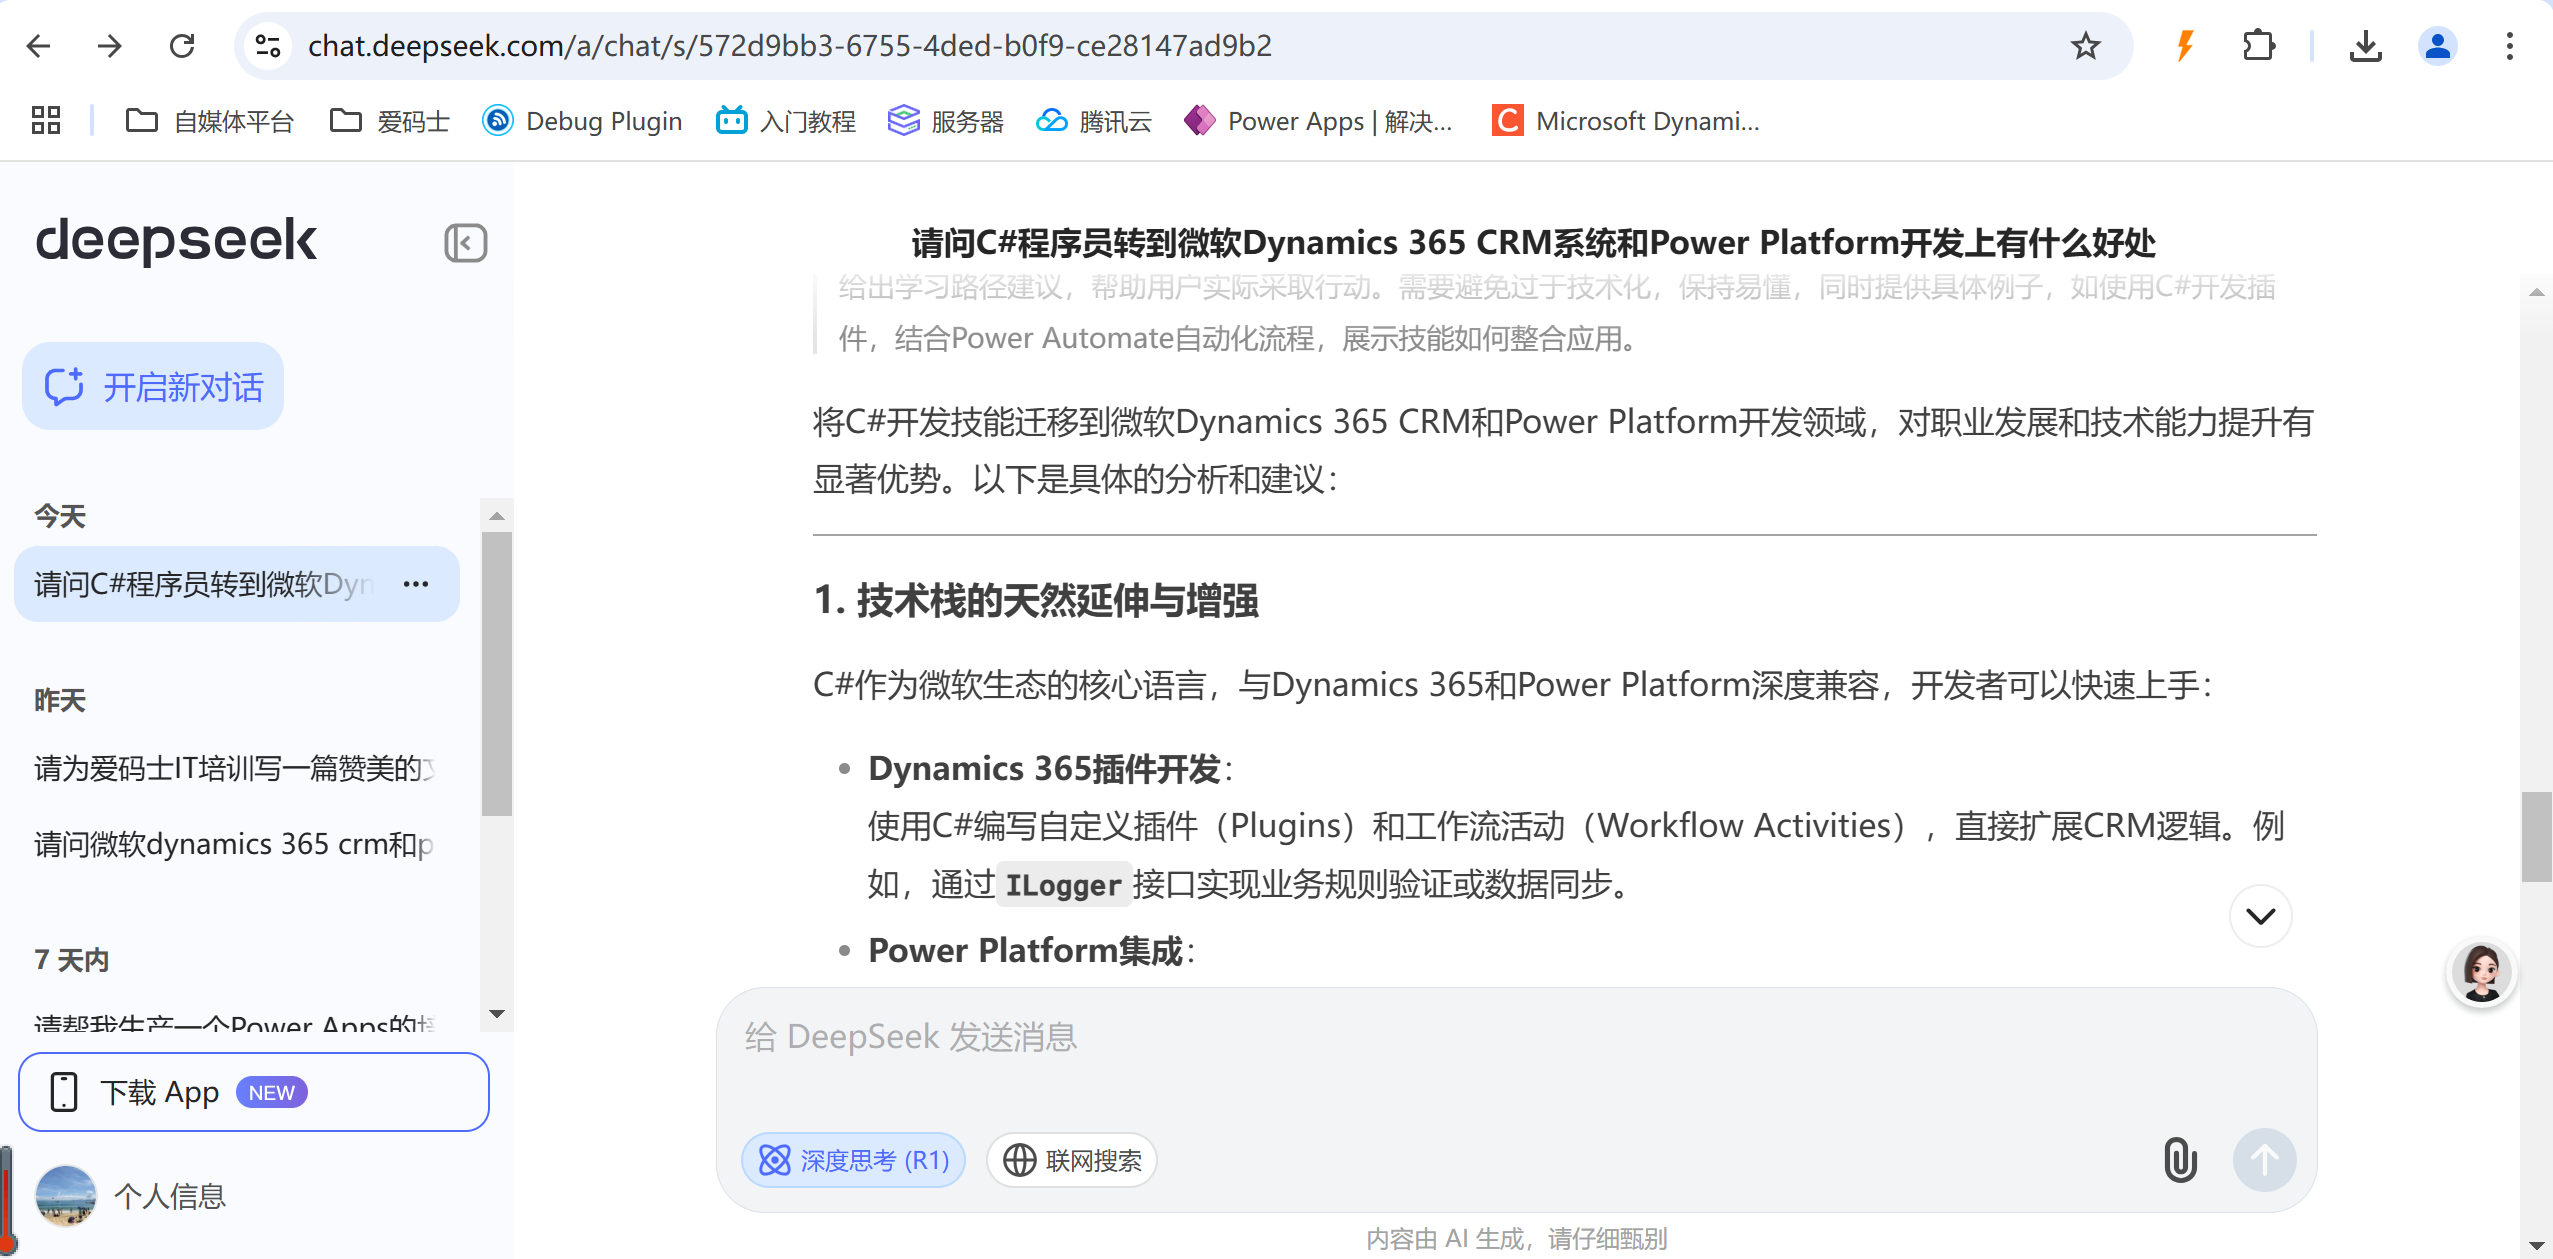
Task: Click the address bar URL
Action: pyautogui.click(x=790, y=46)
